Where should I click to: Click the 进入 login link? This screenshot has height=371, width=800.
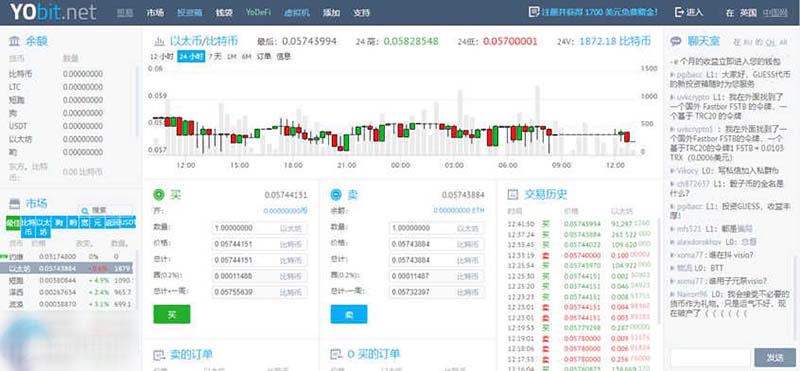click(694, 12)
